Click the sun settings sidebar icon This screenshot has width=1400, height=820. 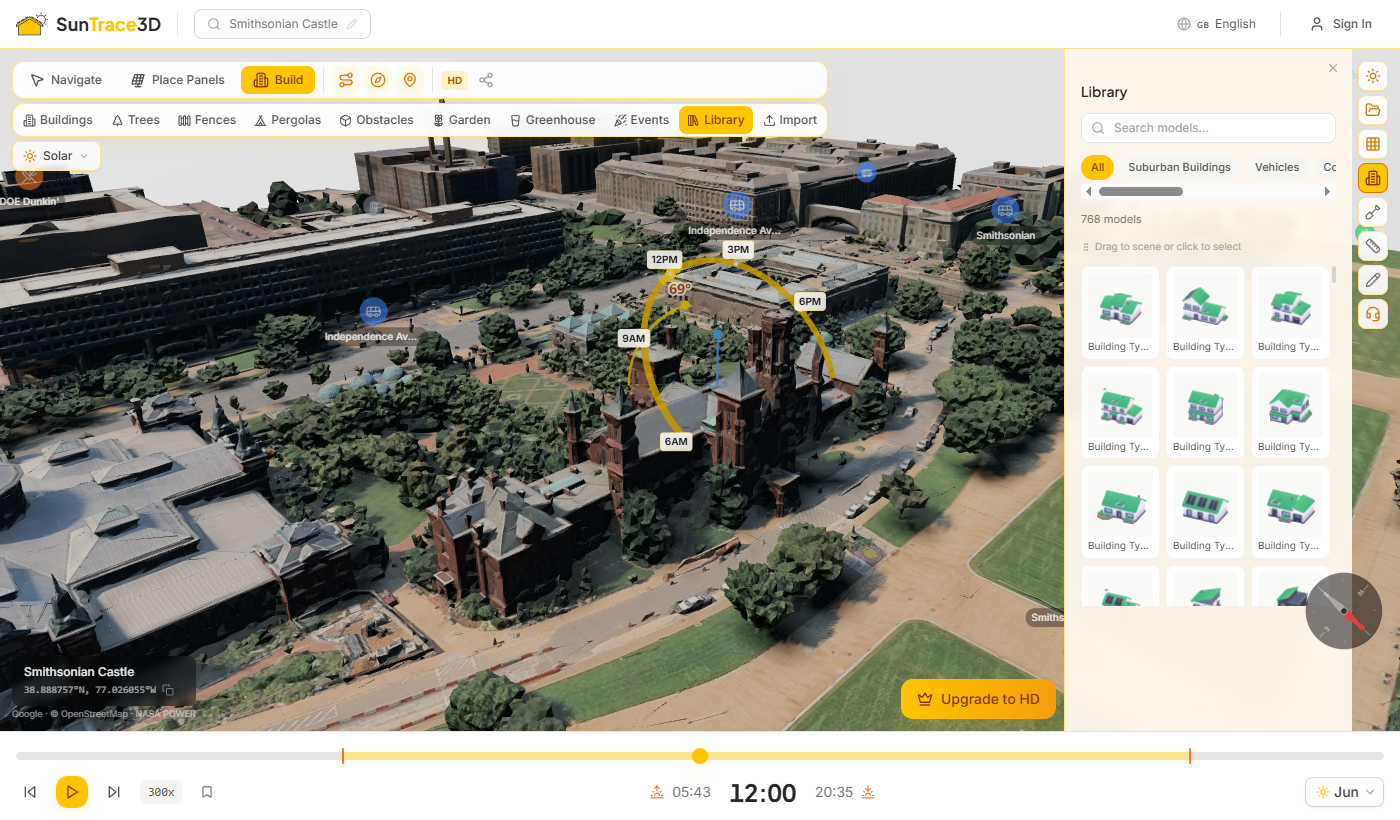coord(1373,76)
